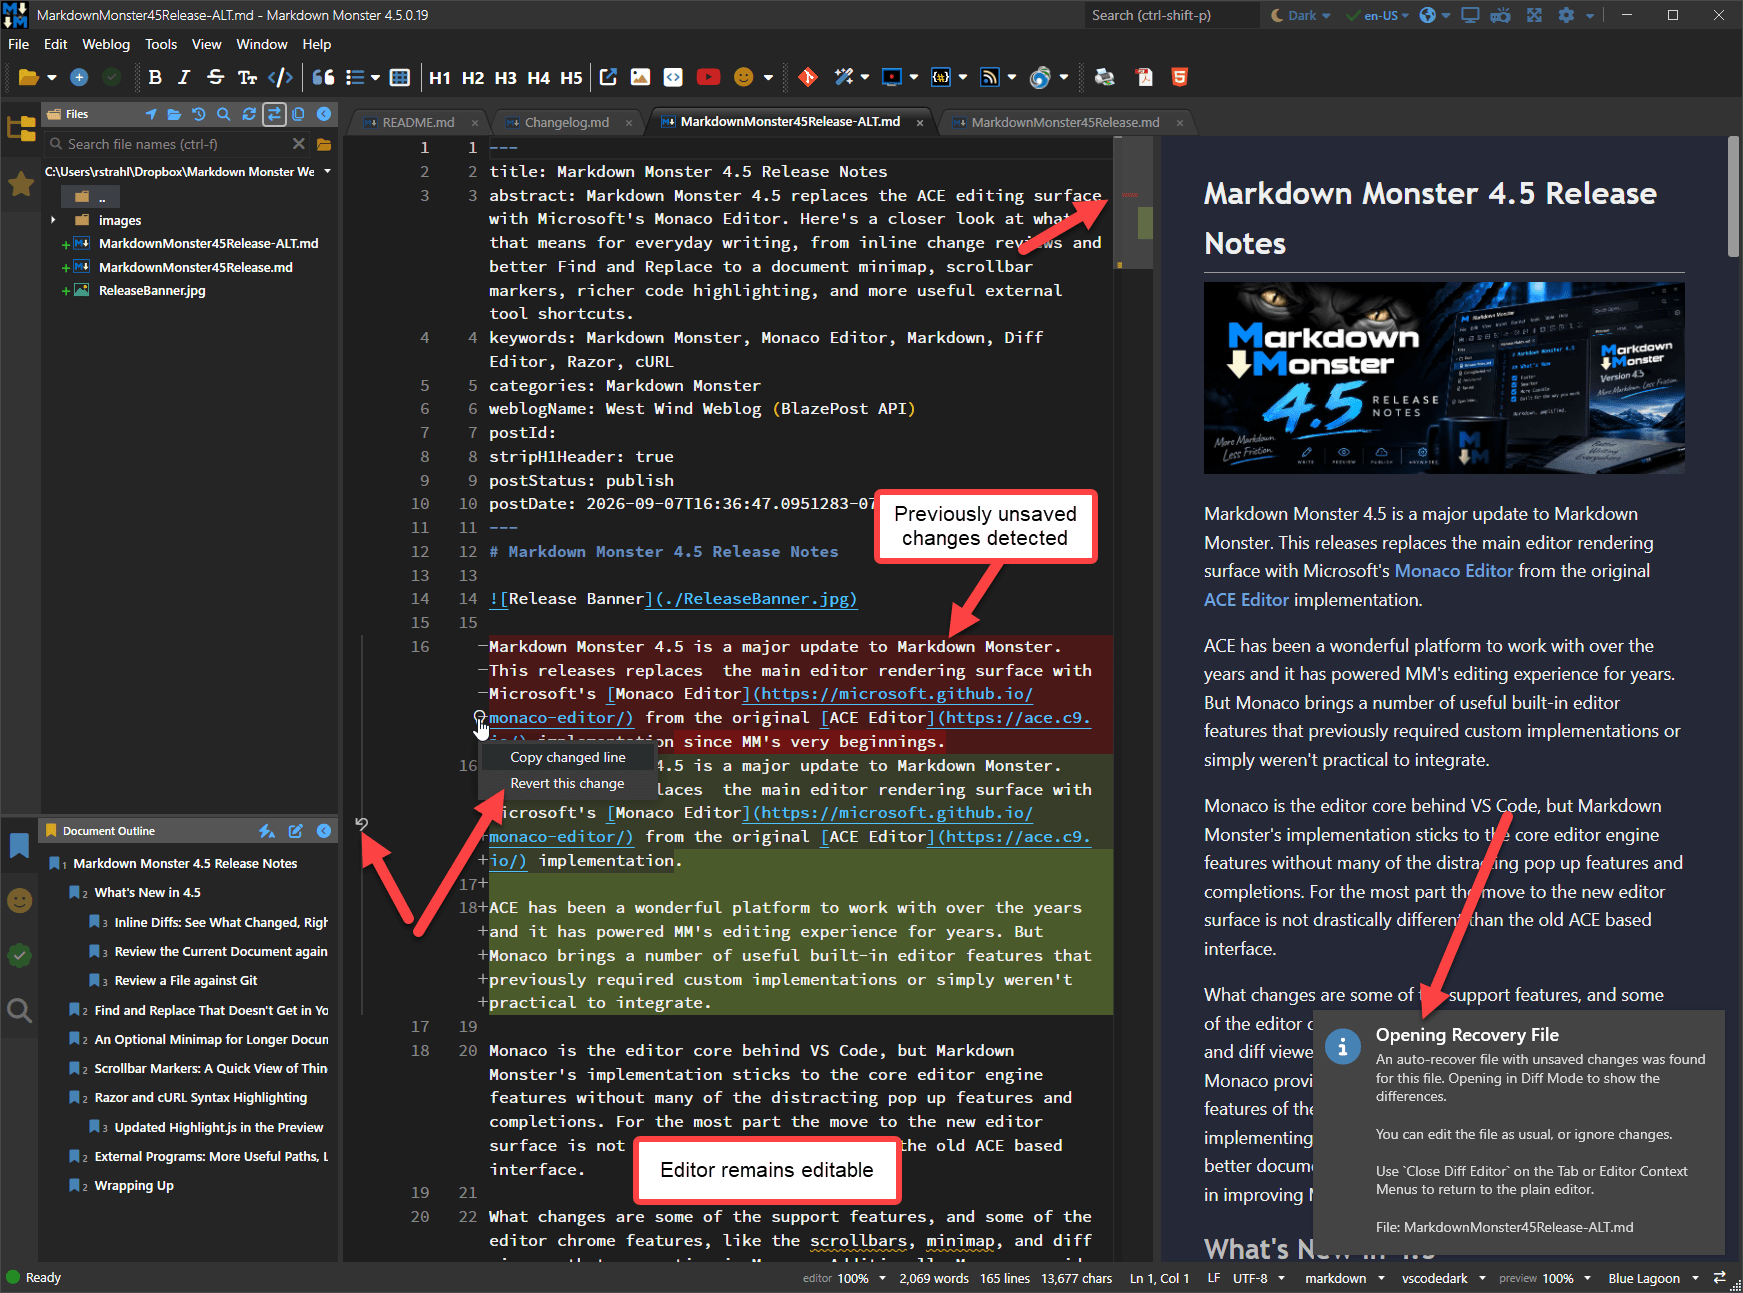The height and width of the screenshot is (1293, 1743).
Task: Open the File menu
Action: (x=19, y=44)
